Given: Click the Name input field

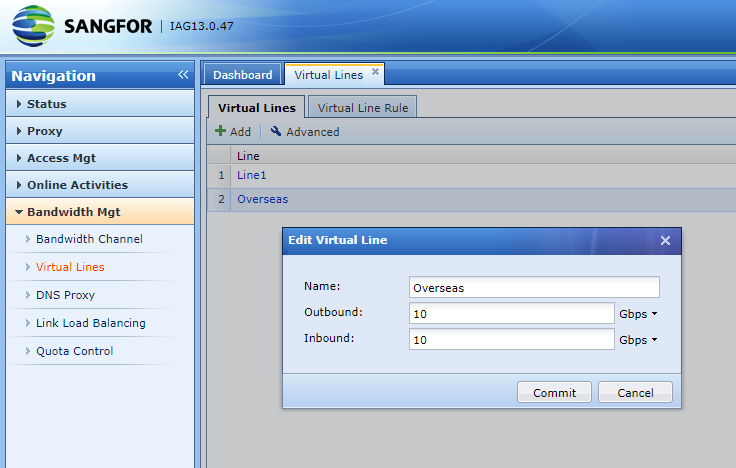Looking at the screenshot, I should [534, 287].
